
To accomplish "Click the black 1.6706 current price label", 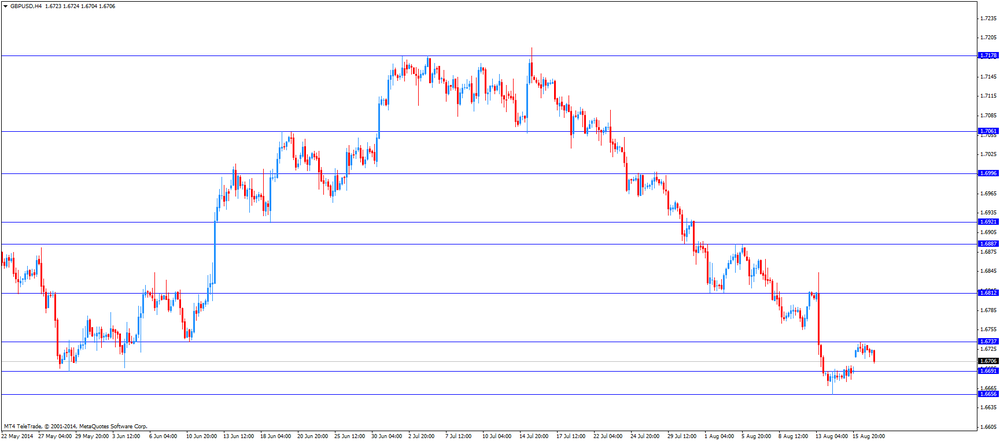I will pyautogui.click(x=987, y=361).
